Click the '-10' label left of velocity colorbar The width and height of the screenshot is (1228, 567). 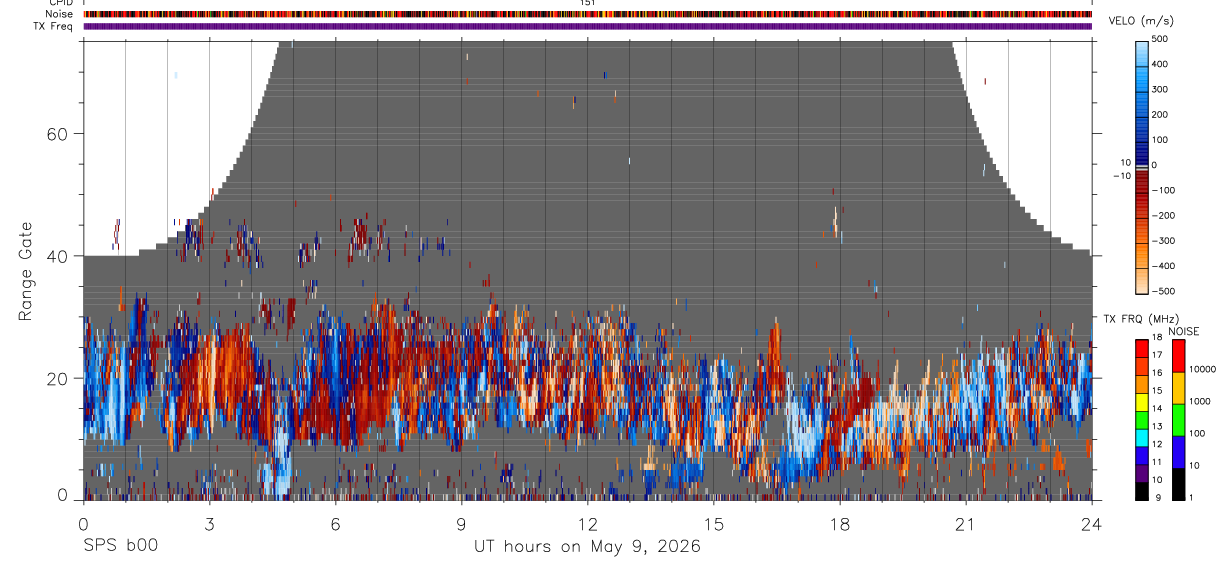[1121, 176]
